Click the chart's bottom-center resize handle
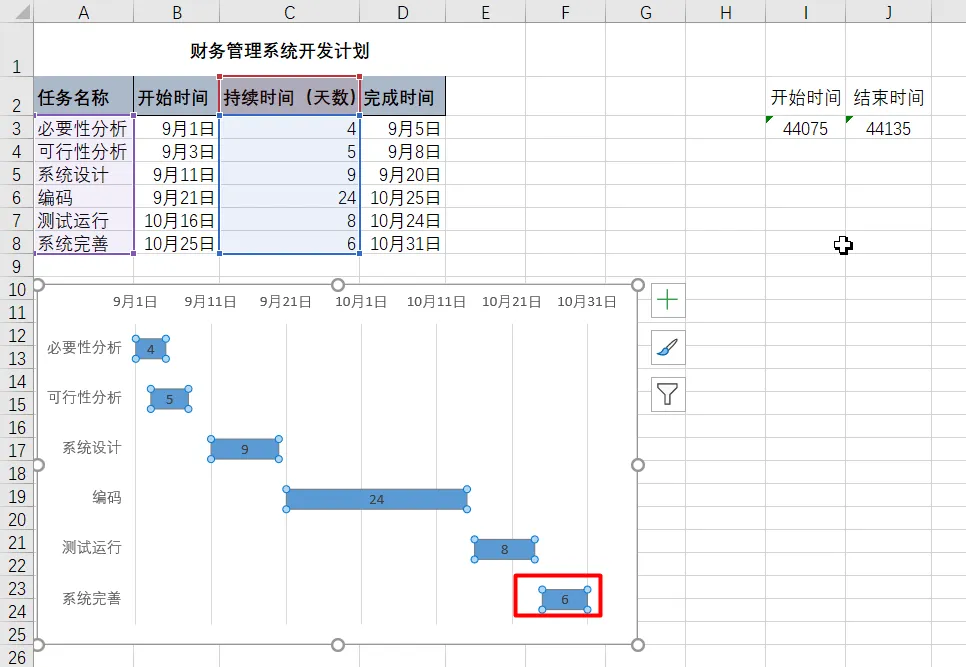 [x=338, y=645]
